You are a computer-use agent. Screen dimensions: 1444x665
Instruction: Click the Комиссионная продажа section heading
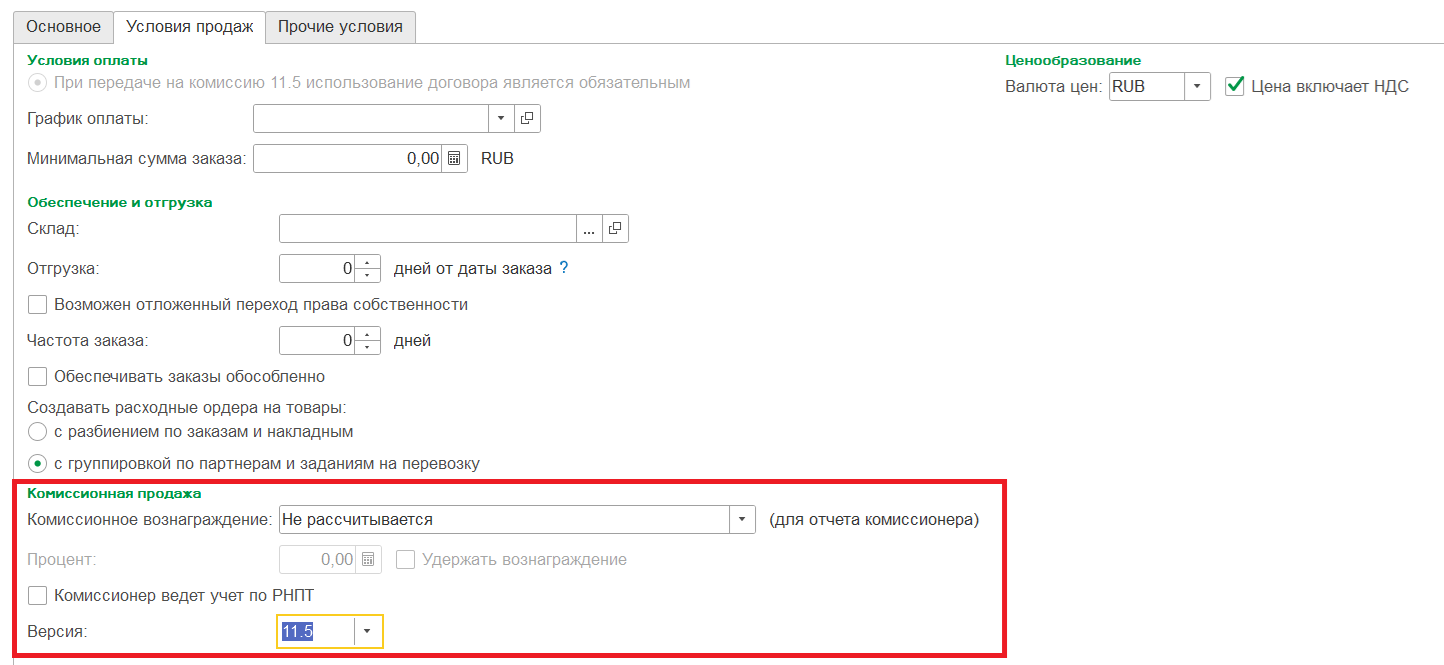pyautogui.click(x=114, y=493)
